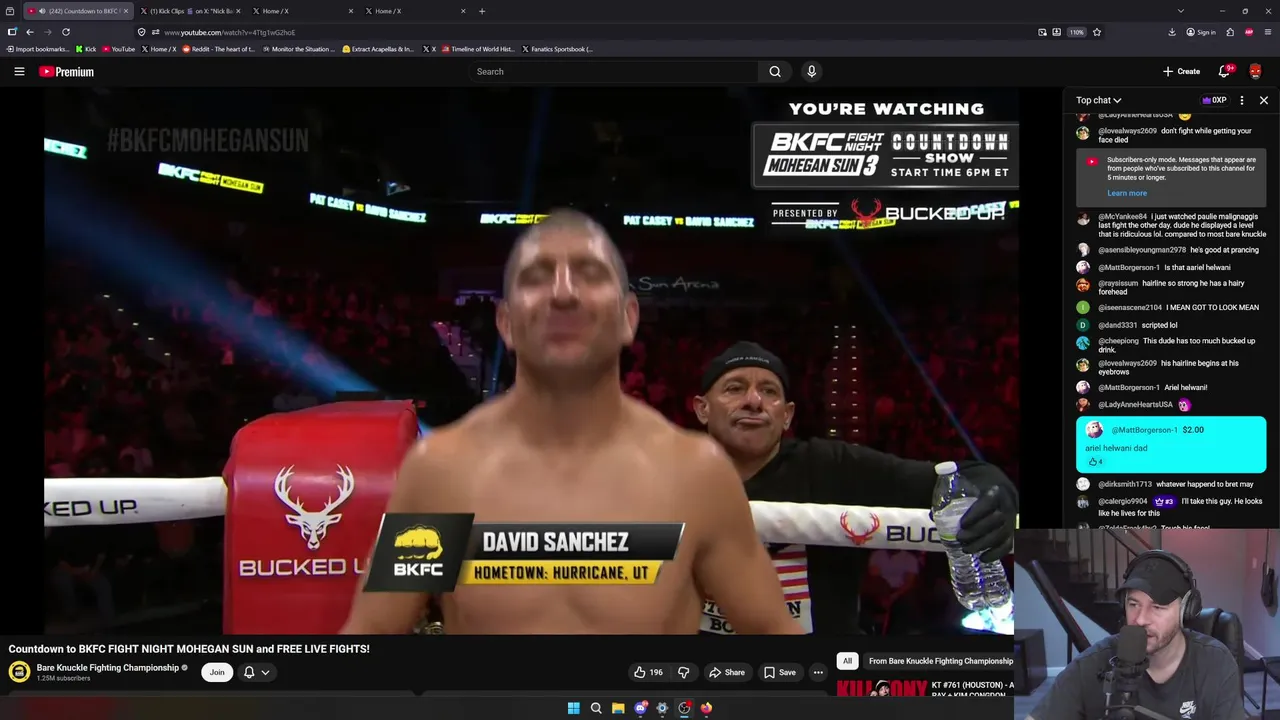
Task: Mute the YouTube tab via speaker icon
Action: pyautogui.click(x=42, y=11)
